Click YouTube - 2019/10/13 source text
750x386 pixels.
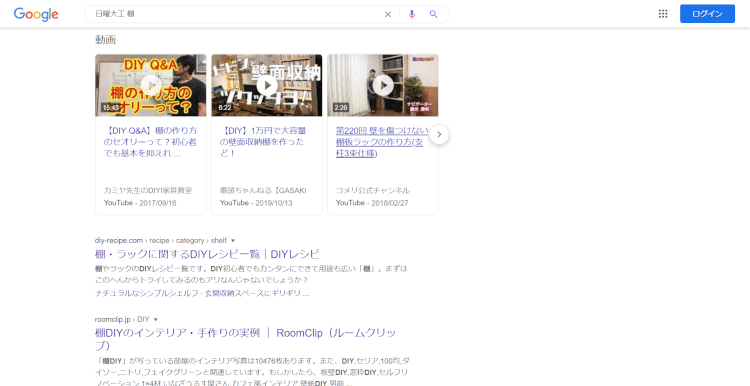[x=256, y=203]
